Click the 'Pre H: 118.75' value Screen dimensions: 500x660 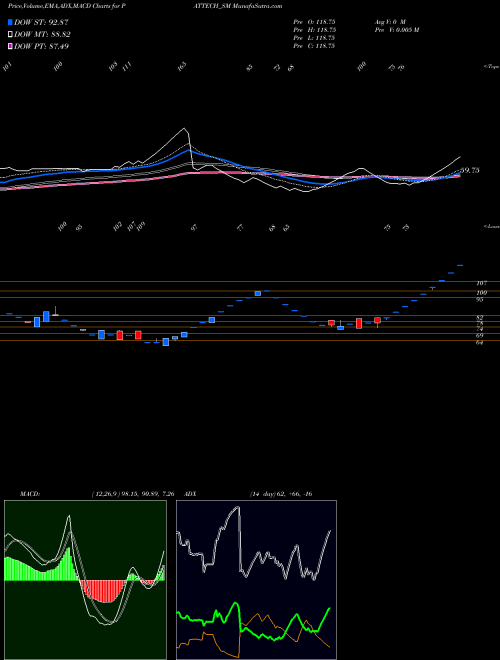click(314, 30)
